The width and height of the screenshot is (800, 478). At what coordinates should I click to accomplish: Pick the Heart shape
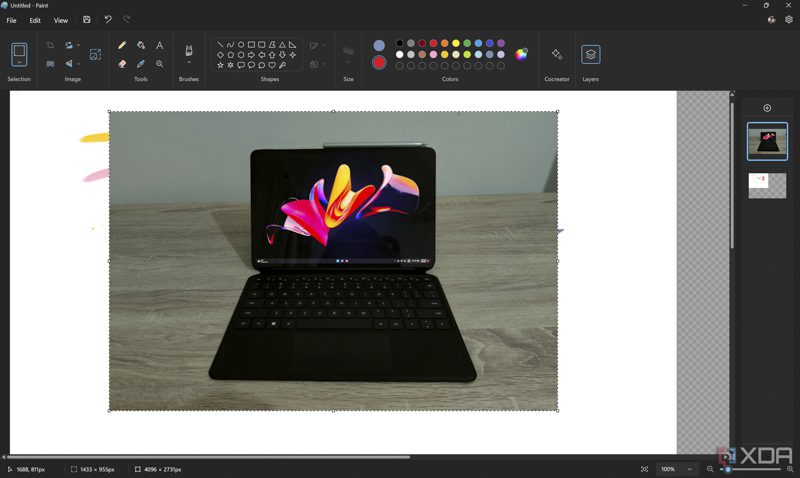272,65
